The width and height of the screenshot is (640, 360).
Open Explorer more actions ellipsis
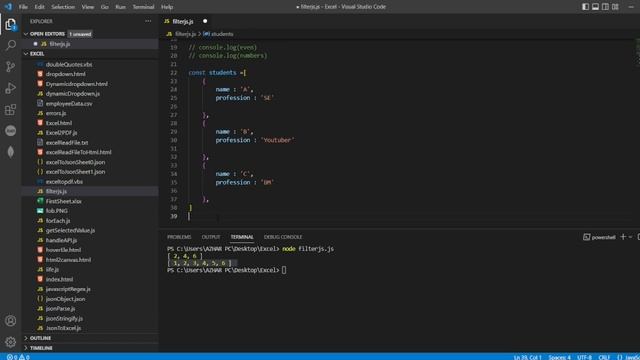148,21
